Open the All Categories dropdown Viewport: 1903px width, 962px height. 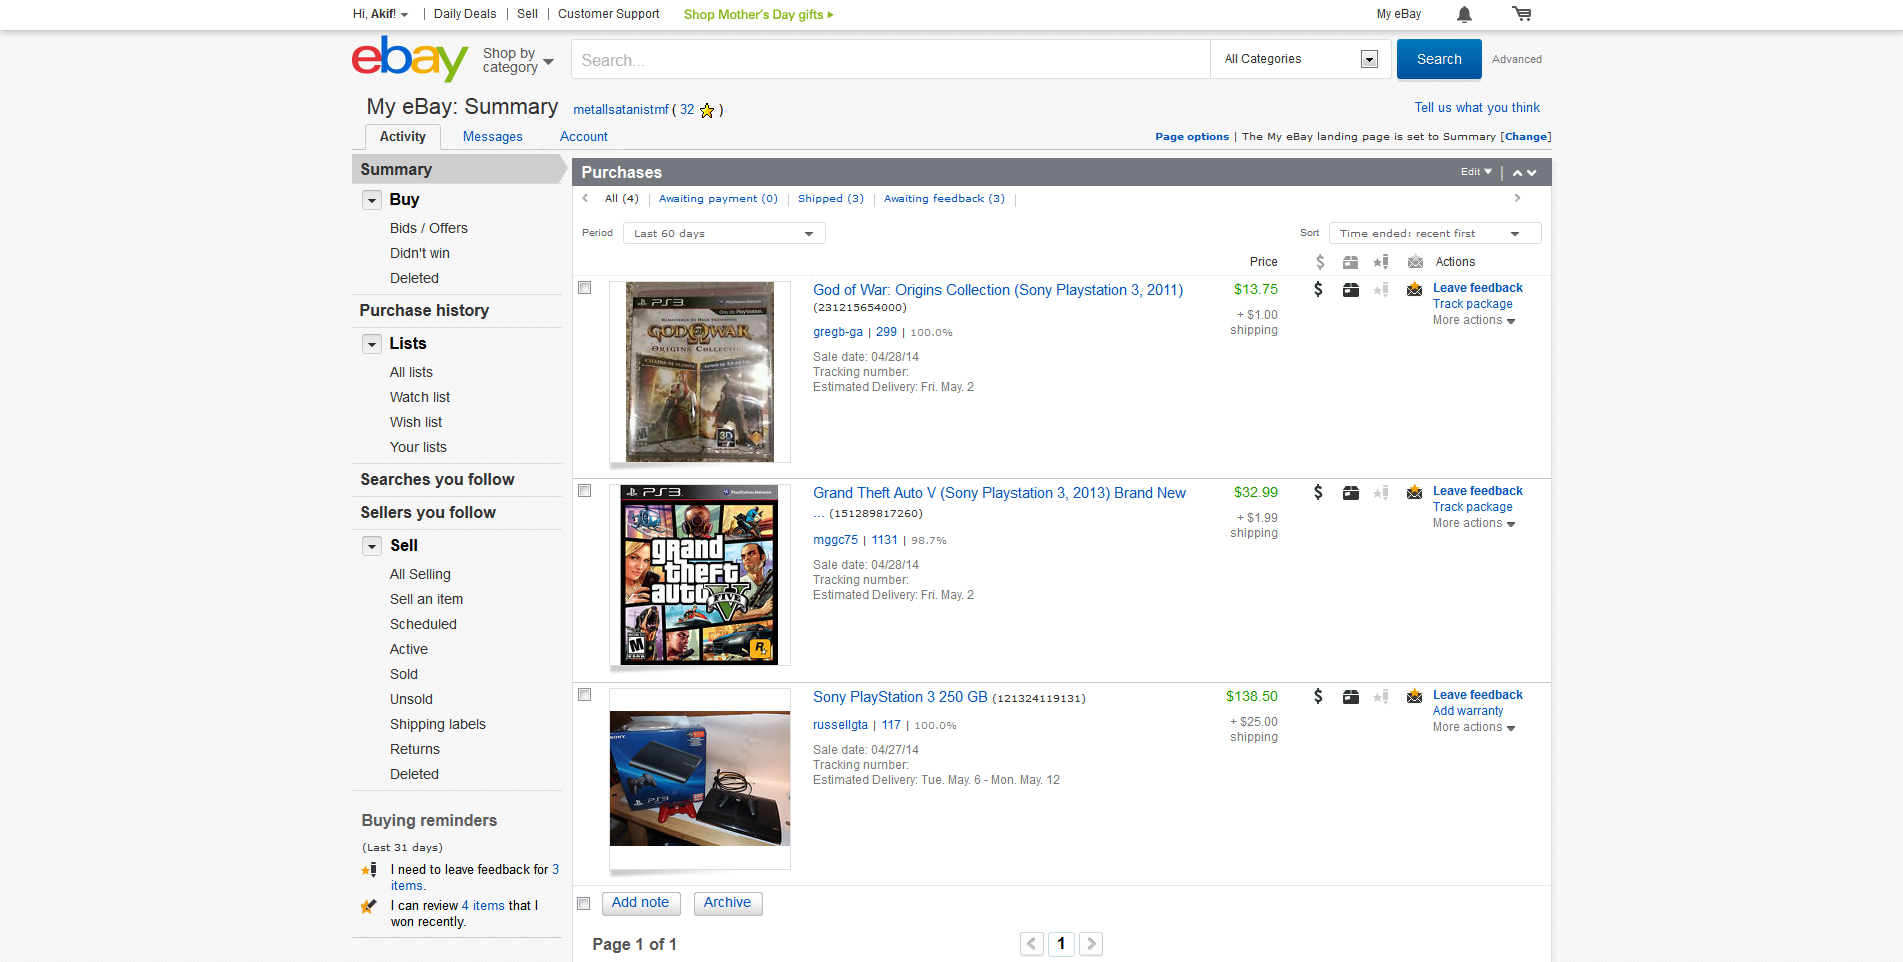click(1300, 60)
